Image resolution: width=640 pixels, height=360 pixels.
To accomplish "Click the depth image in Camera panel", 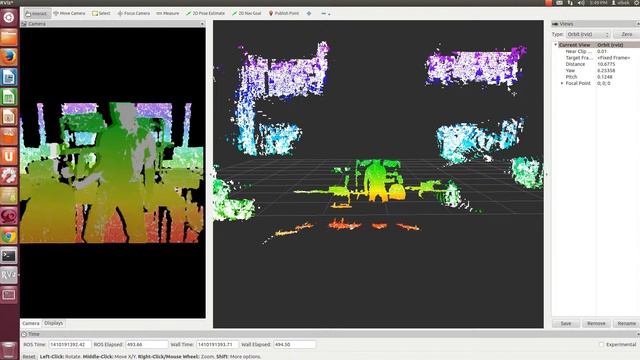I will tap(112, 173).
